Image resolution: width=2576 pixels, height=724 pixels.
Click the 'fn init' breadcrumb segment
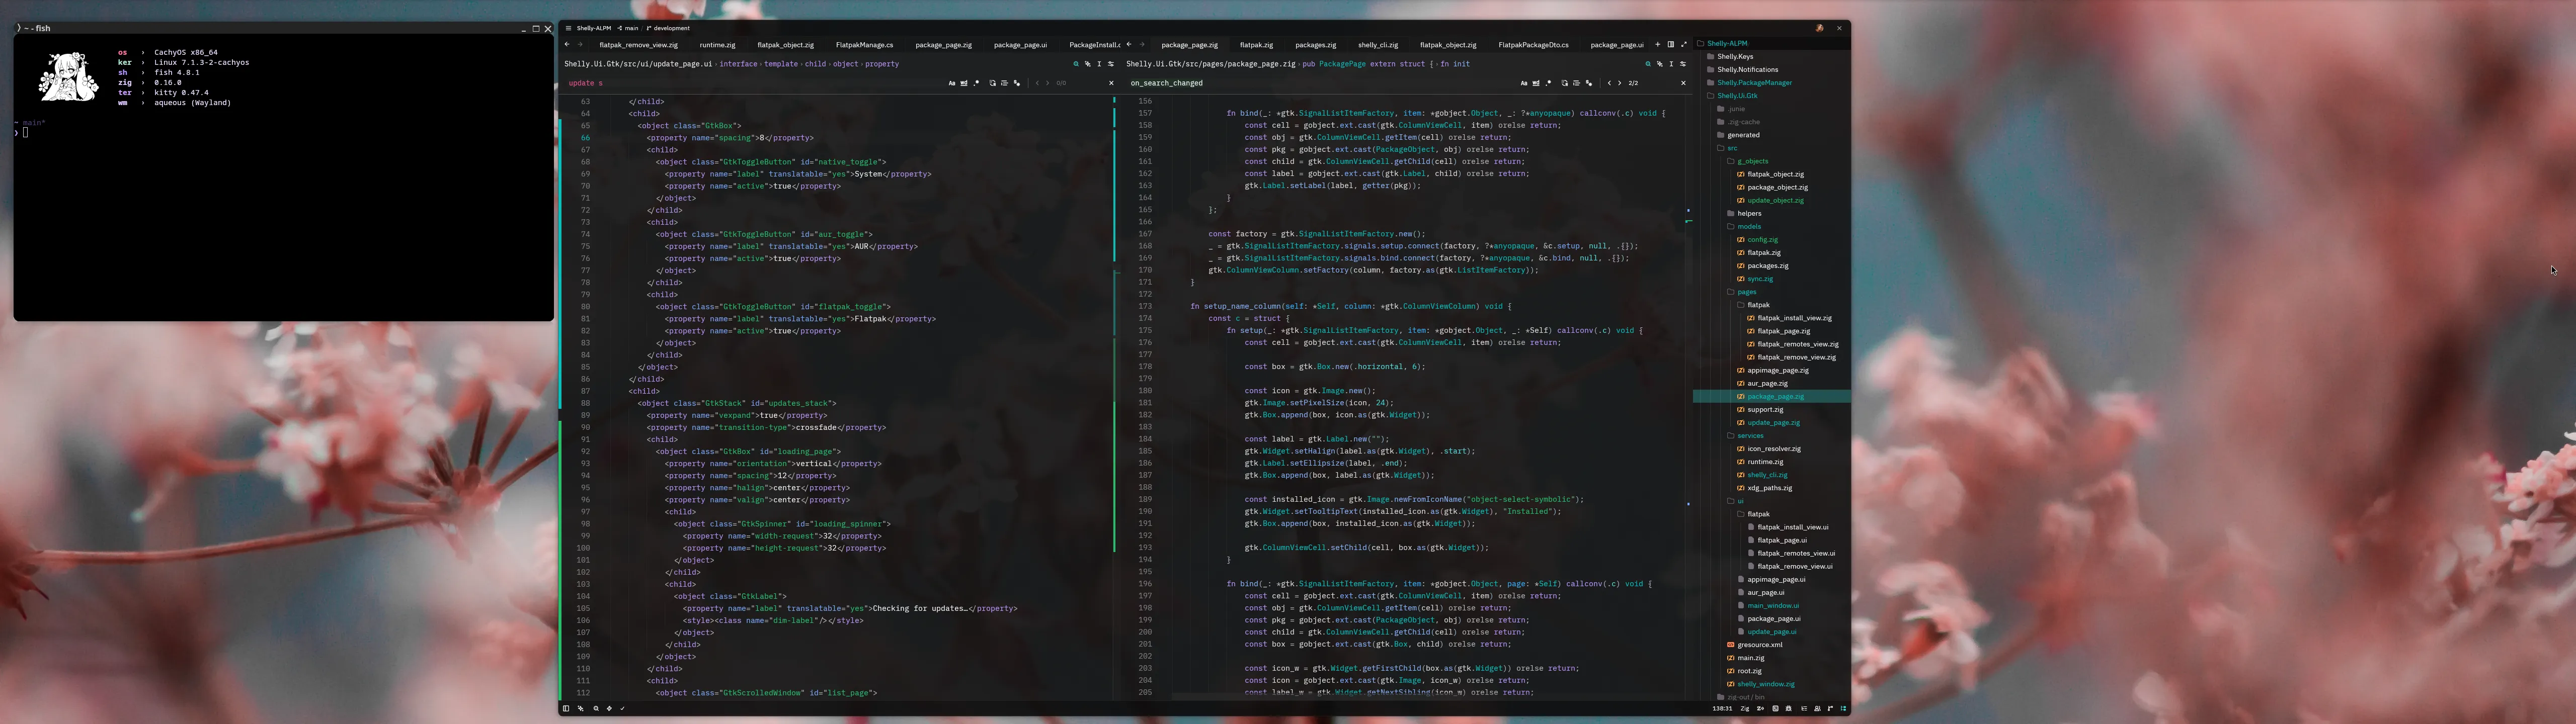pos(1455,64)
